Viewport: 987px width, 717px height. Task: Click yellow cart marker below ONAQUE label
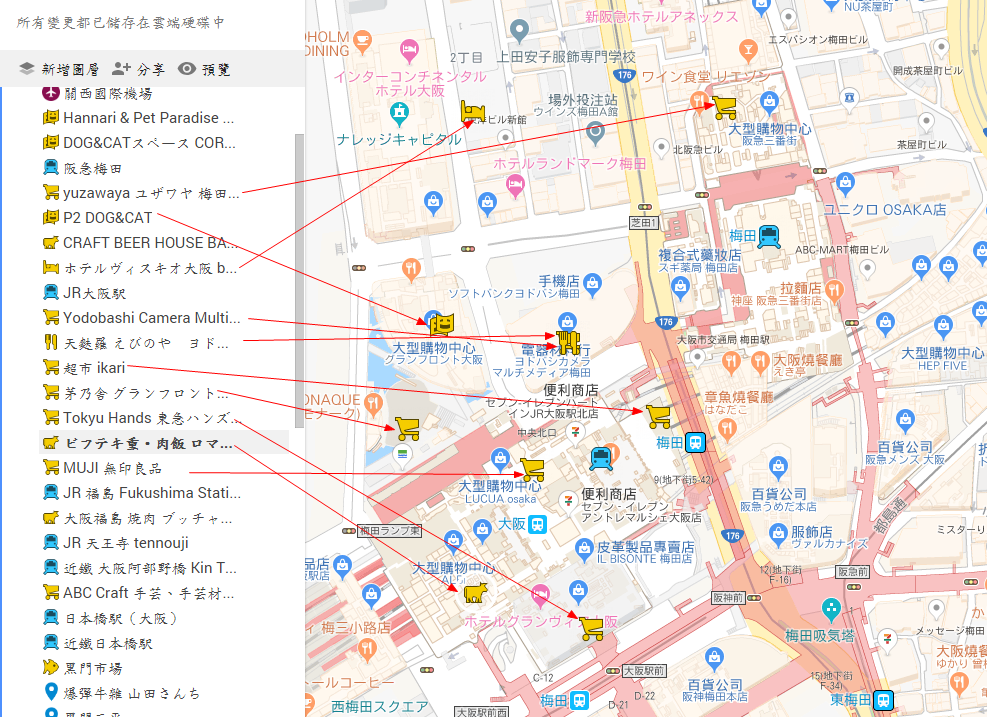407,429
